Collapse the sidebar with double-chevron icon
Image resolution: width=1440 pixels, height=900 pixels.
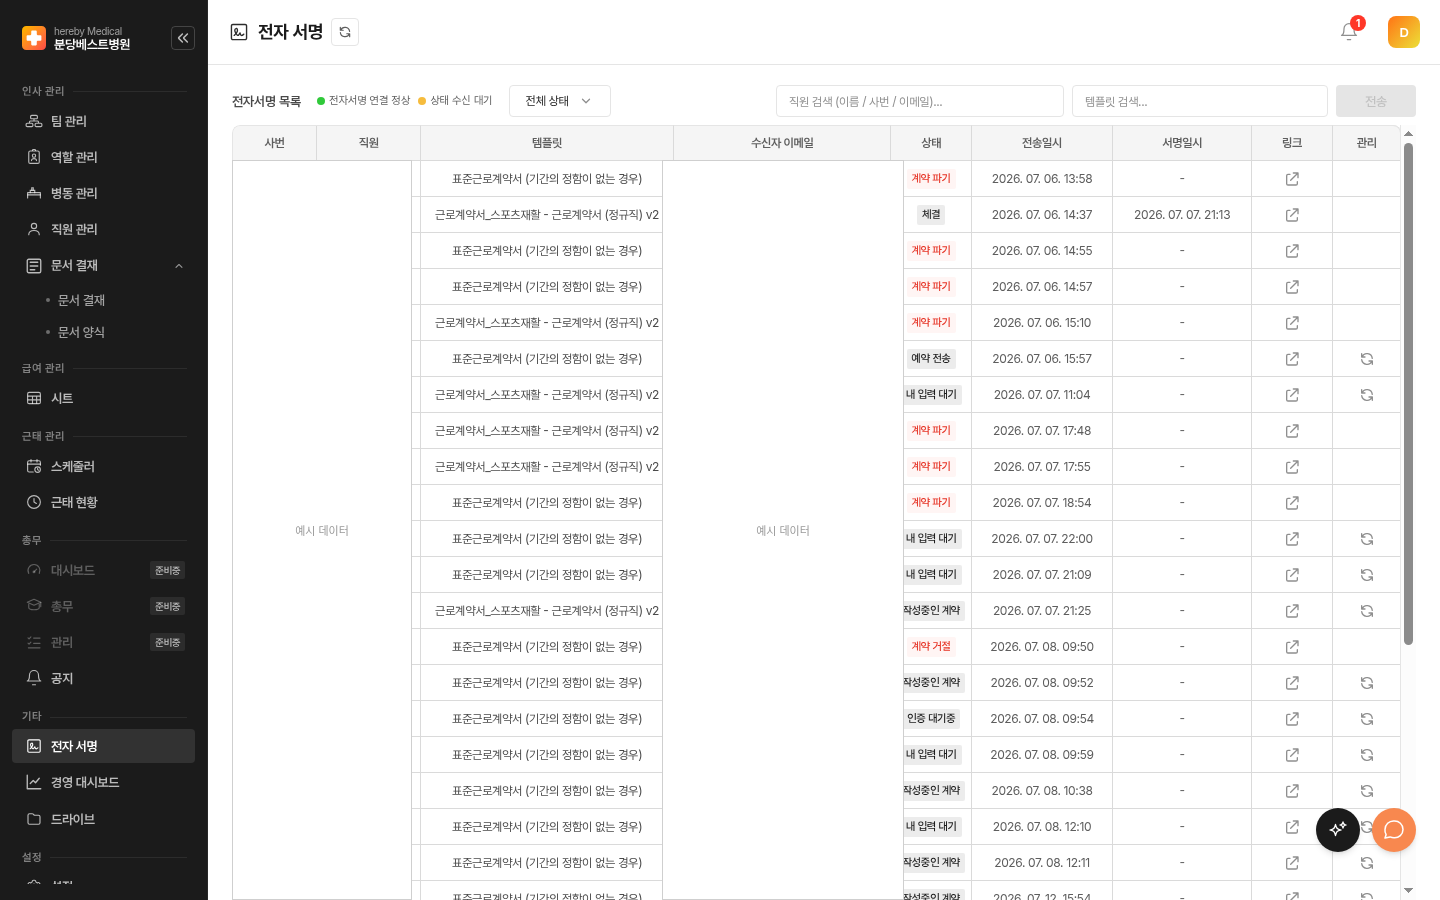pyautogui.click(x=183, y=38)
